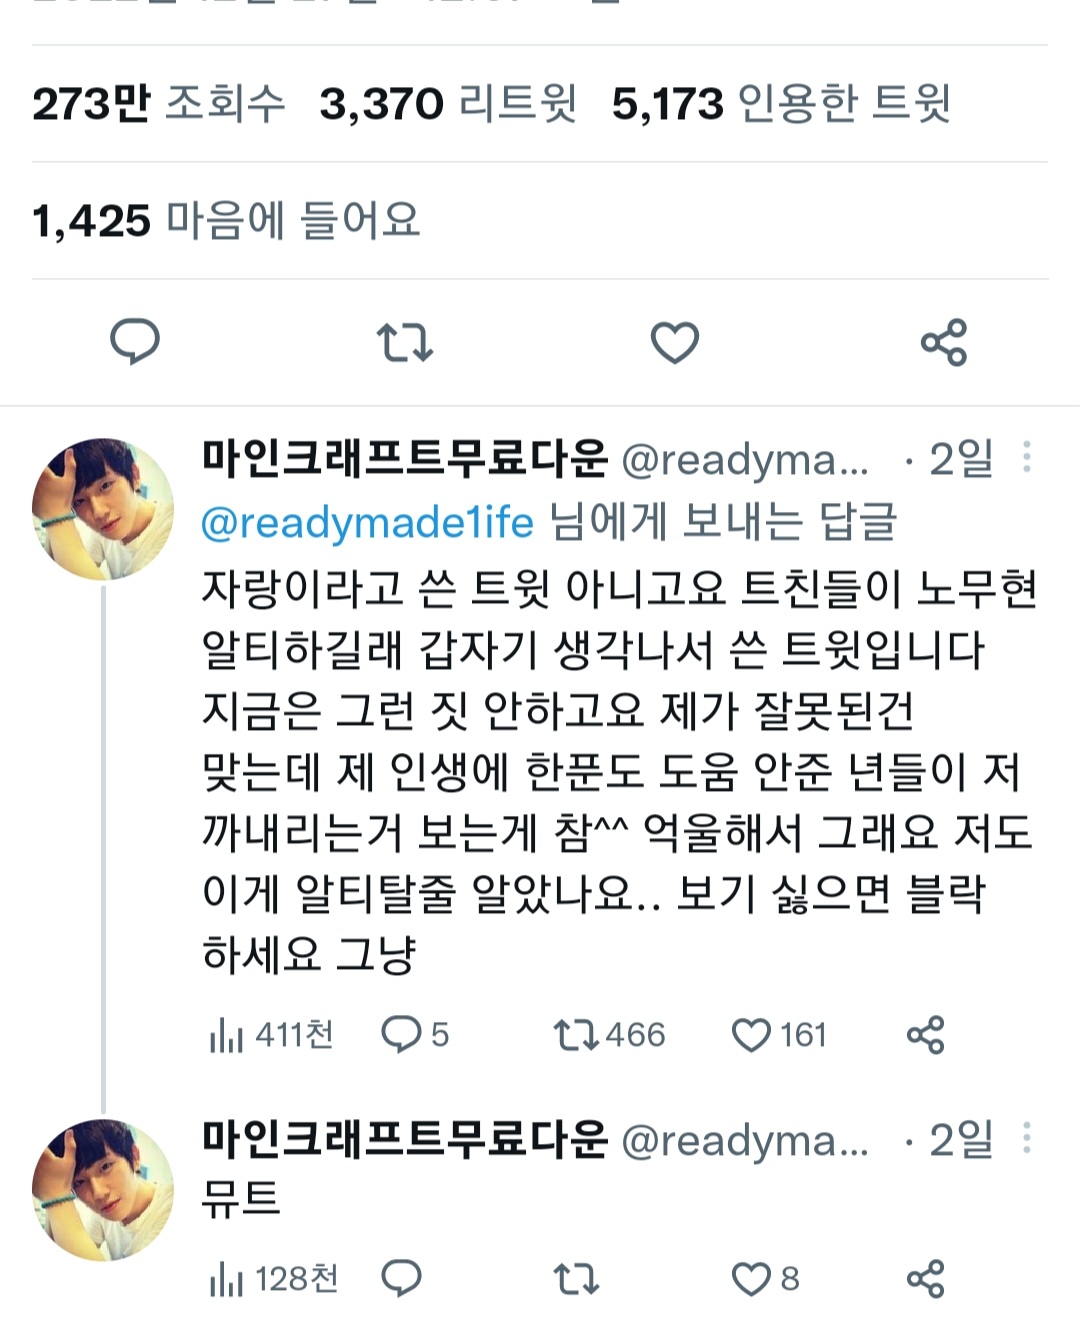Open second reply's profile picture
1080x1323 pixels.
[102, 1189]
